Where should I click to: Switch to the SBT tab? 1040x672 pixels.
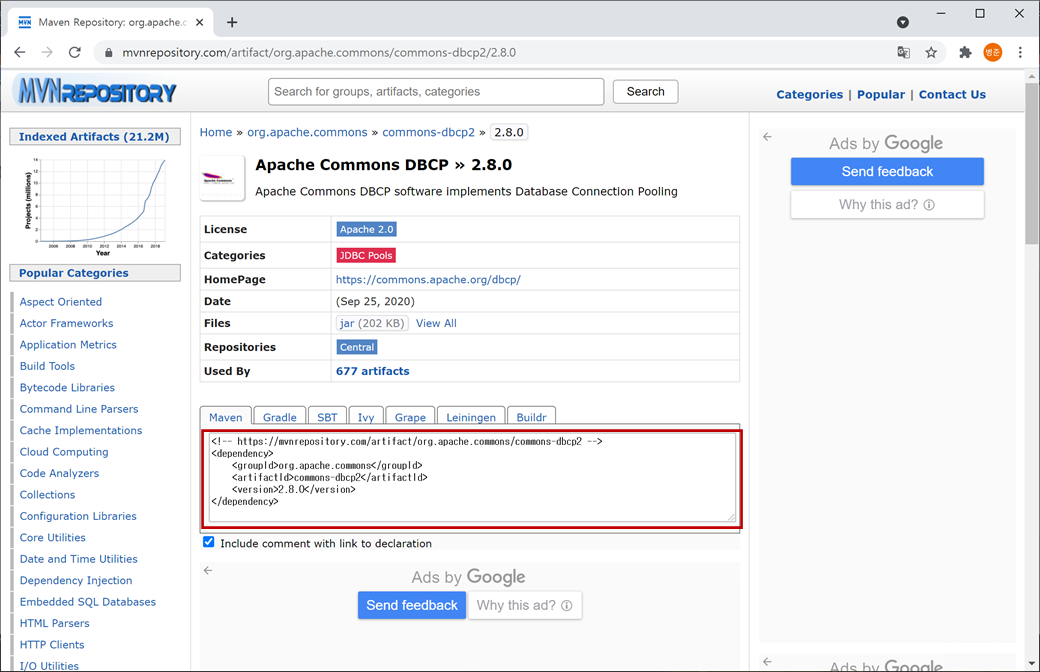point(327,417)
